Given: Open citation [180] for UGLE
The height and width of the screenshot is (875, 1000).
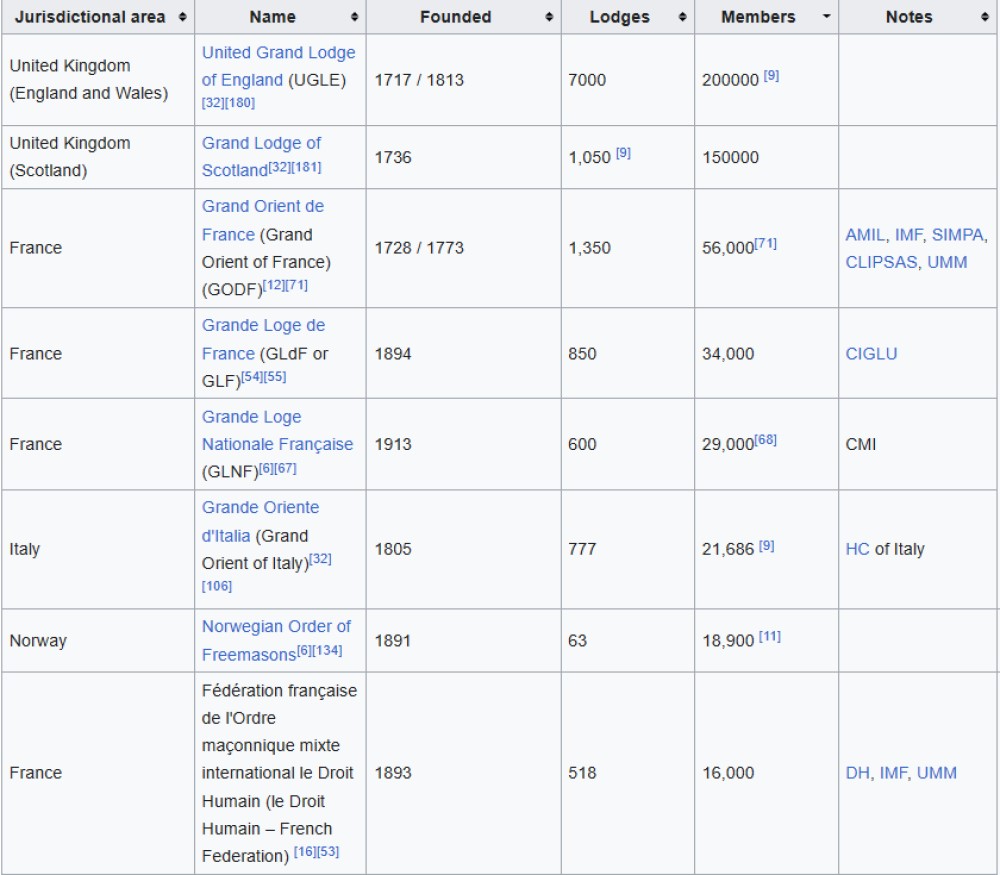Looking at the screenshot, I should [240, 103].
